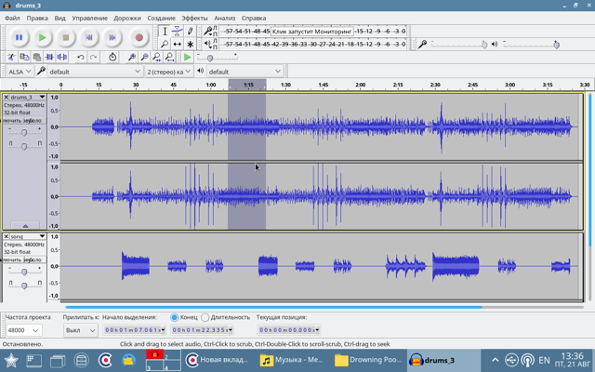Screen dimensions: 595x372
Task: Select the Envelope tool
Action: pyautogui.click(x=177, y=31)
